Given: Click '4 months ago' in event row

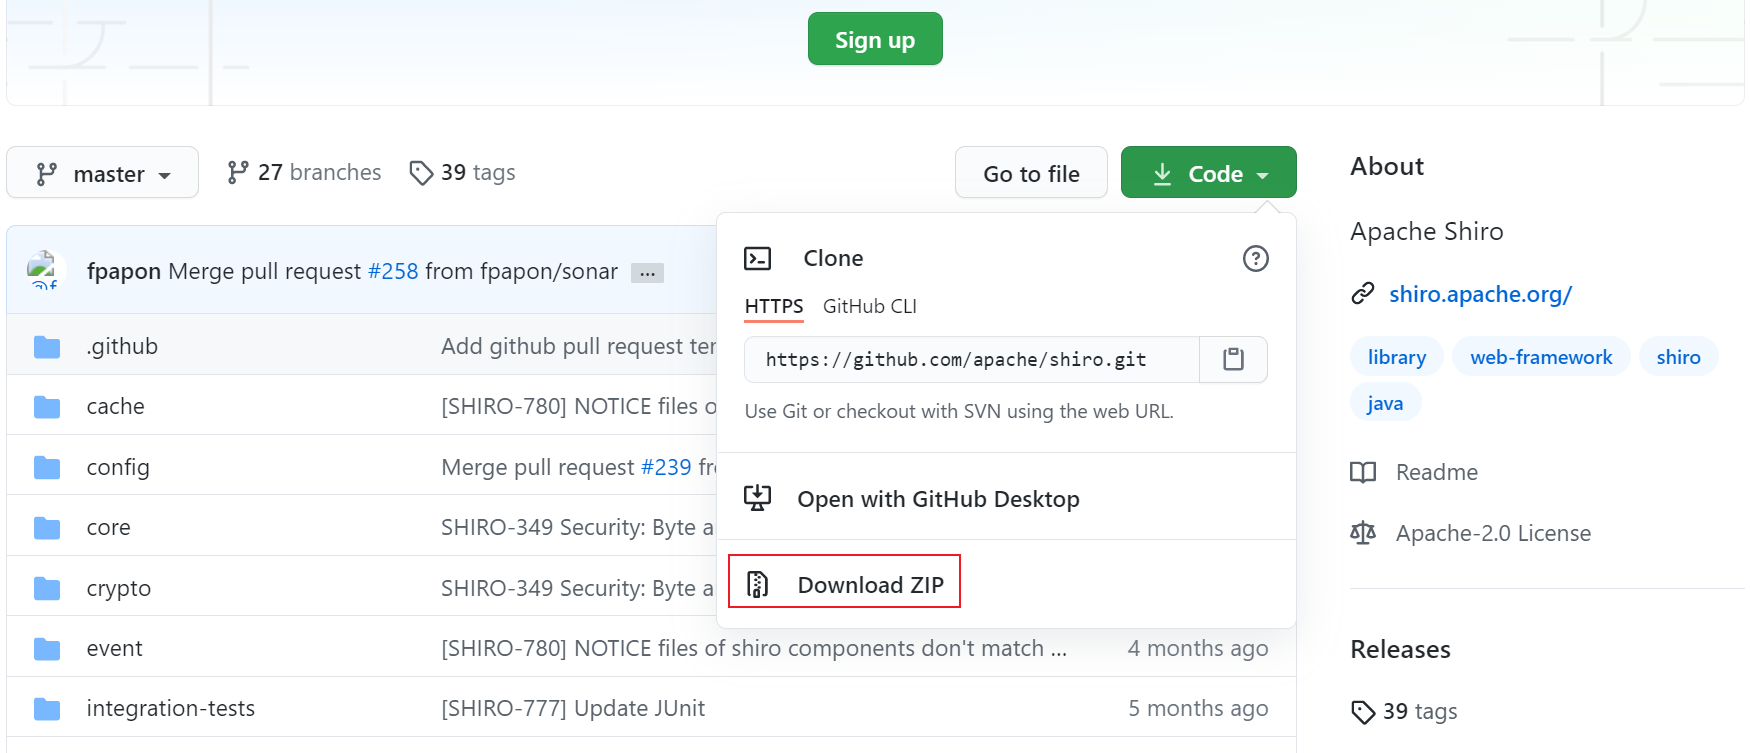Looking at the screenshot, I should (x=1198, y=648).
